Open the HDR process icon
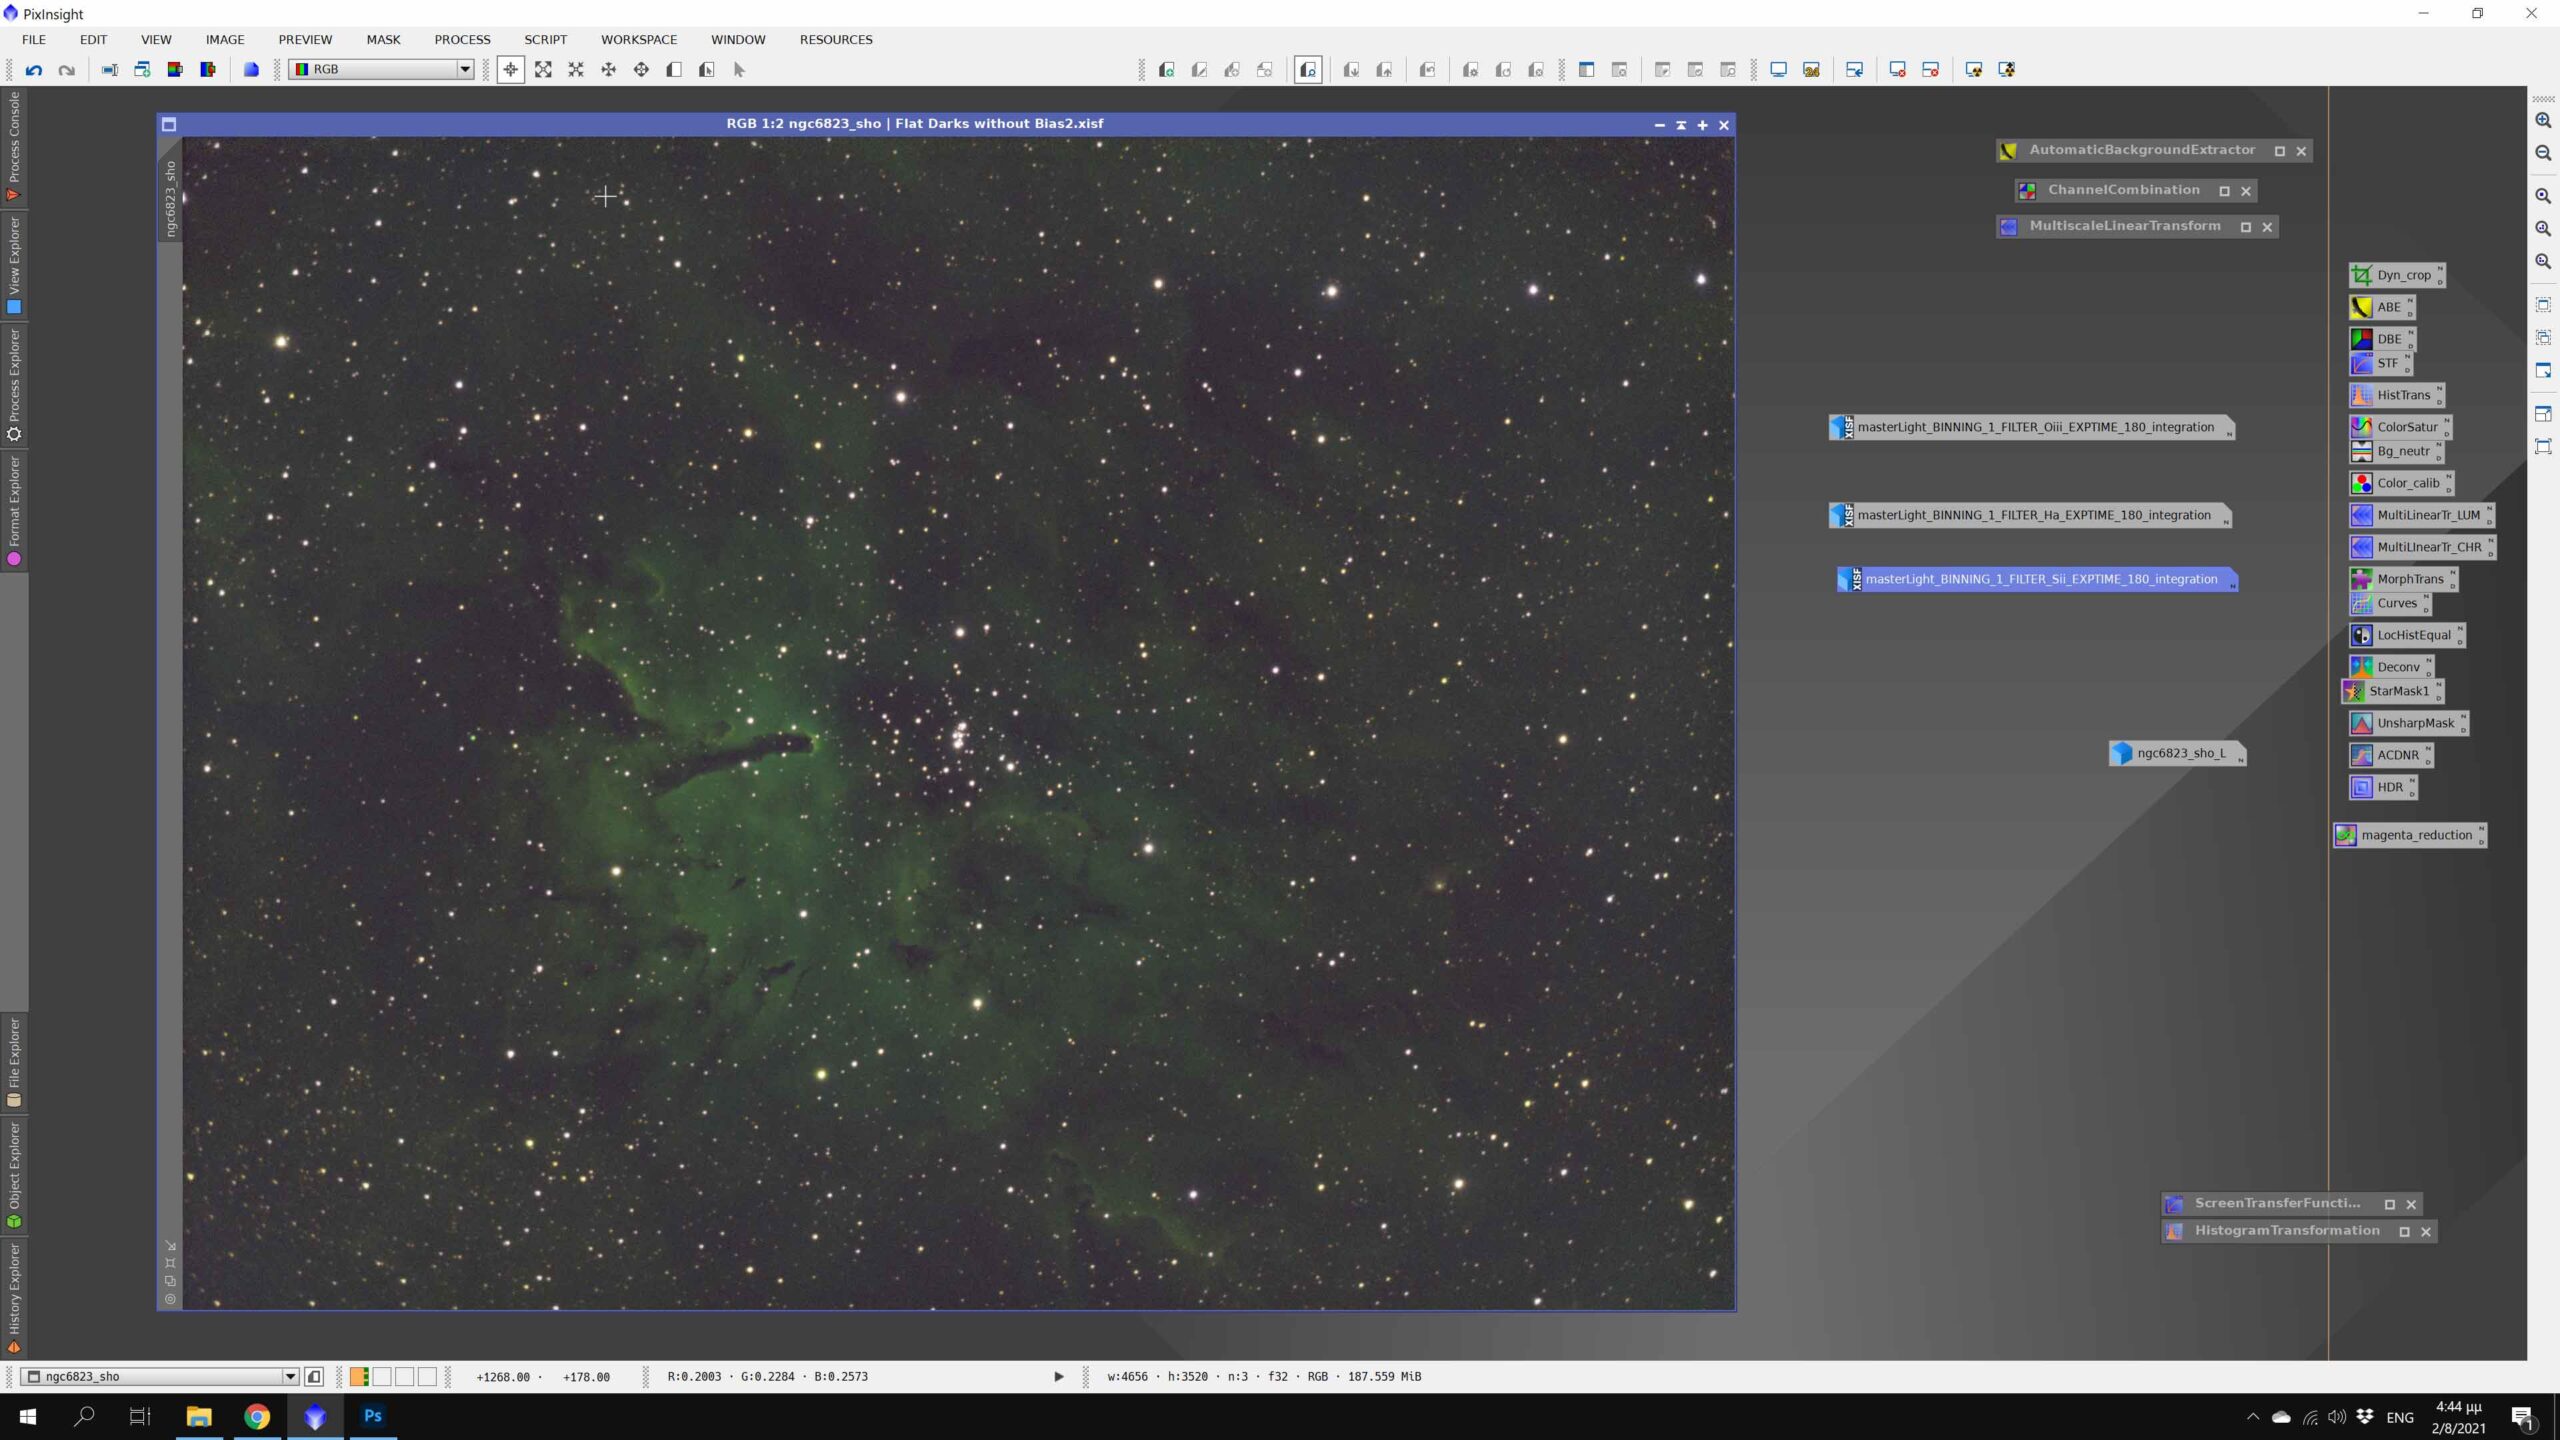The width and height of the screenshot is (2560, 1440). (x=2383, y=787)
